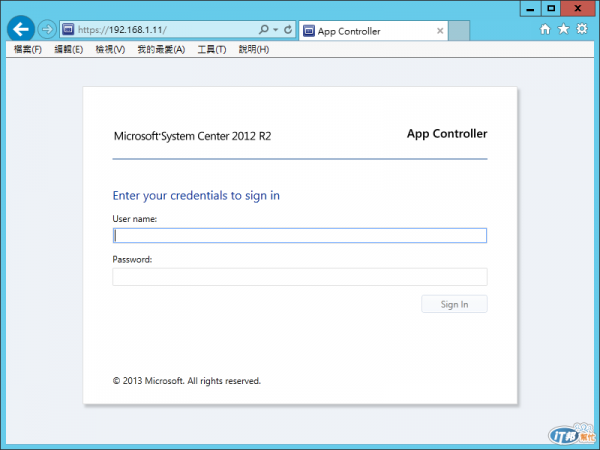Open the 編輯(E) menu
This screenshot has width=600, height=450.
click(x=68, y=49)
